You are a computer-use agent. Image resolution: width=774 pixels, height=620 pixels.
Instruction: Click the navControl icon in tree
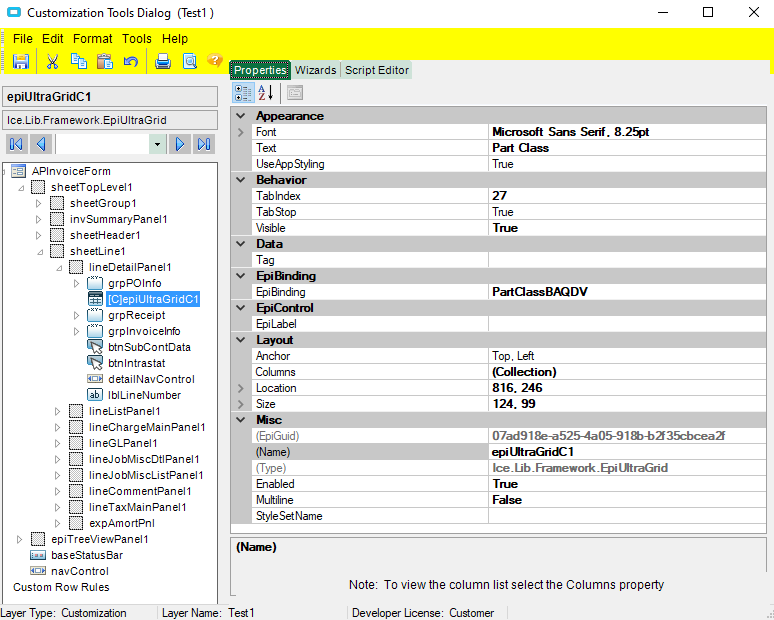[38, 571]
